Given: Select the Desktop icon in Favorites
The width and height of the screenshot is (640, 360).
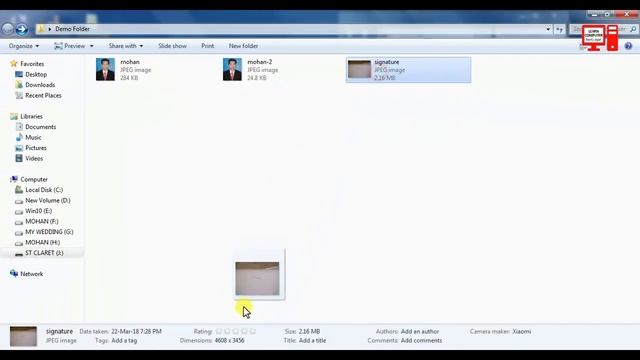Looking at the screenshot, I should (19, 74).
